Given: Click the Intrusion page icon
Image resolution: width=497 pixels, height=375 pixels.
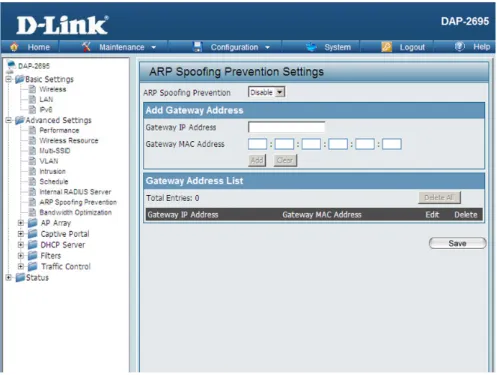Looking at the screenshot, I should pos(32,171).
